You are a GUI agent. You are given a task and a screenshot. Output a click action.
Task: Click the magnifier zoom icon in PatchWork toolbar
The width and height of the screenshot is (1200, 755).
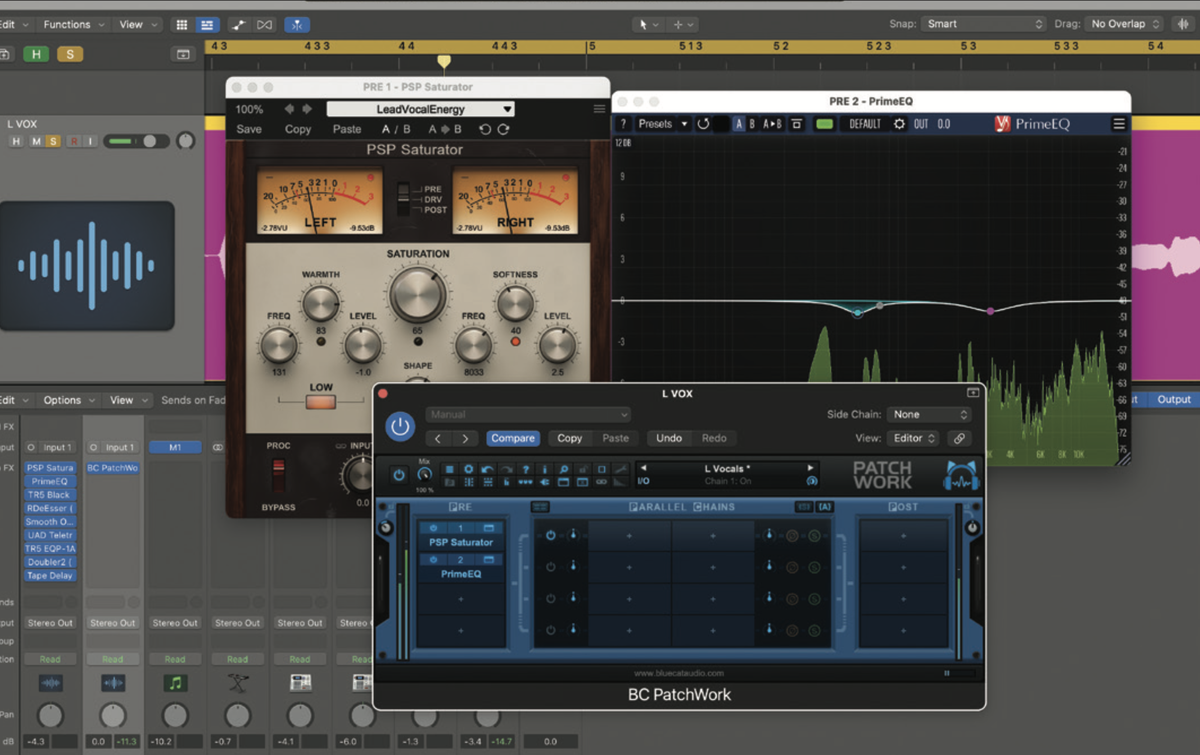click(x=563, y=469)
